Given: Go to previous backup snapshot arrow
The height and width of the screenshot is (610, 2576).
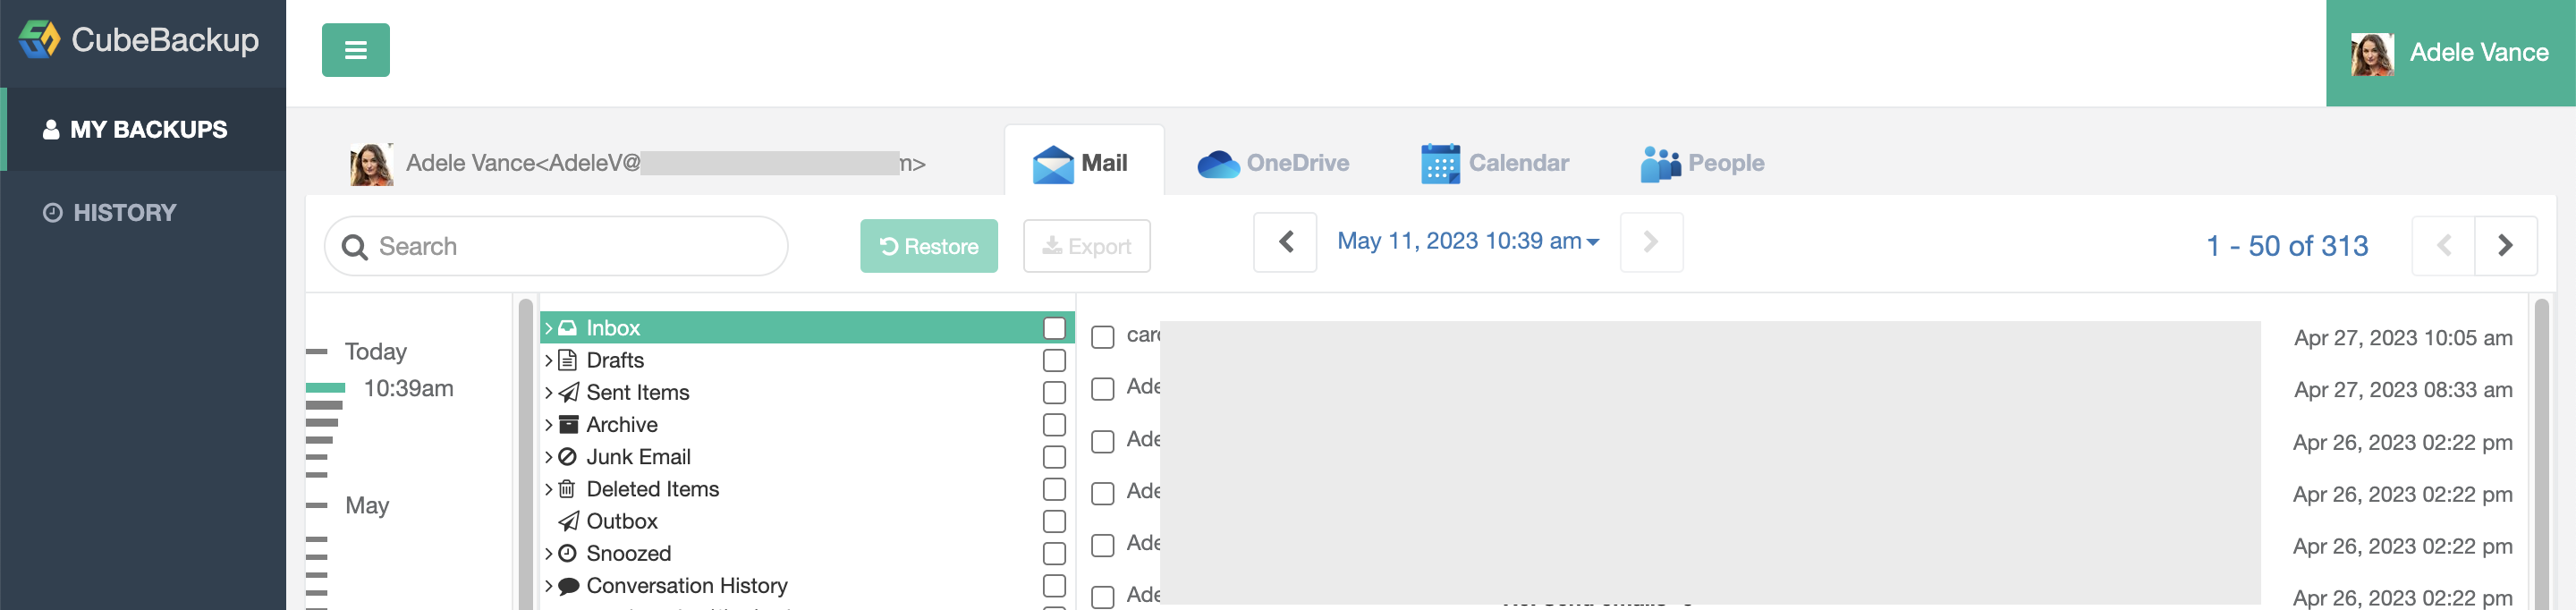Looking at the screenshot, I should [x=1285, y=242].
